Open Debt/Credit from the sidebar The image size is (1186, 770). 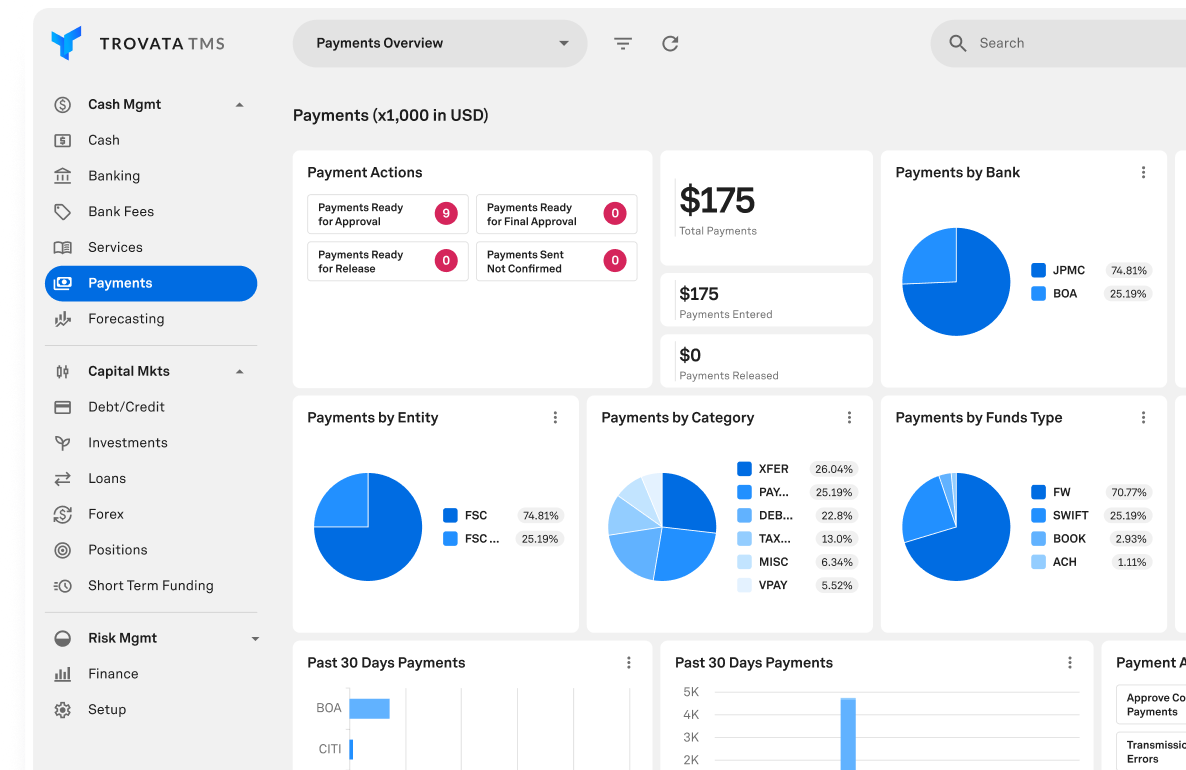point(126,407)
